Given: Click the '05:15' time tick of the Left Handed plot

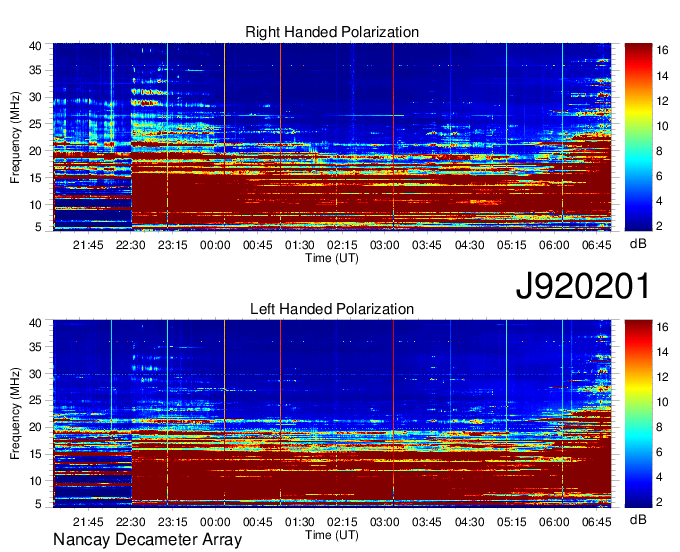Looking at the screenshot, I should (x=512, y=522).
